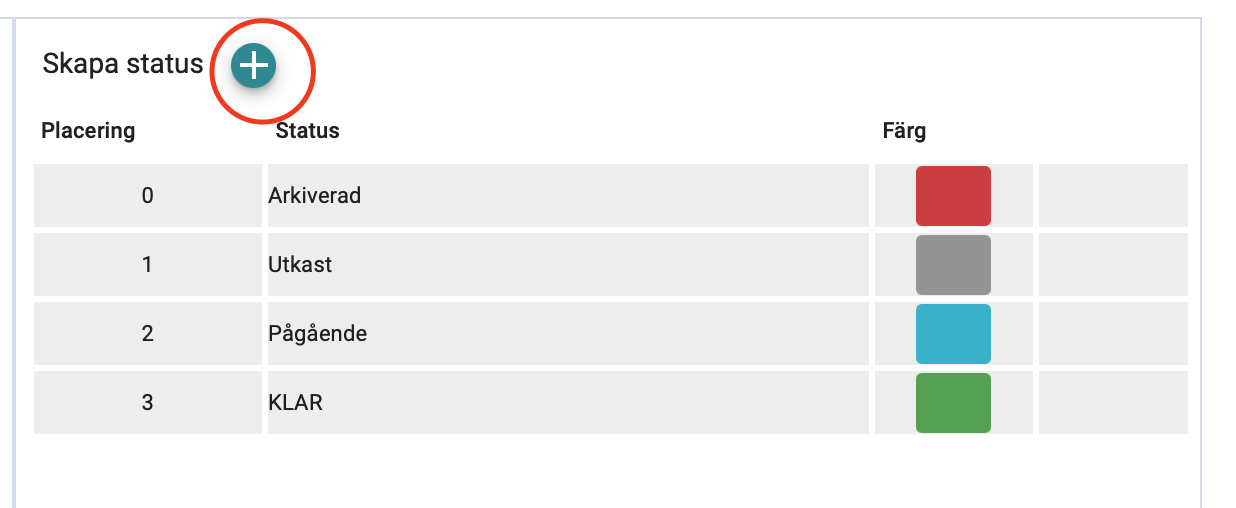Click the red color swatch for Arkiverad
1236x508 pixels.
click(x=953, y=196)
